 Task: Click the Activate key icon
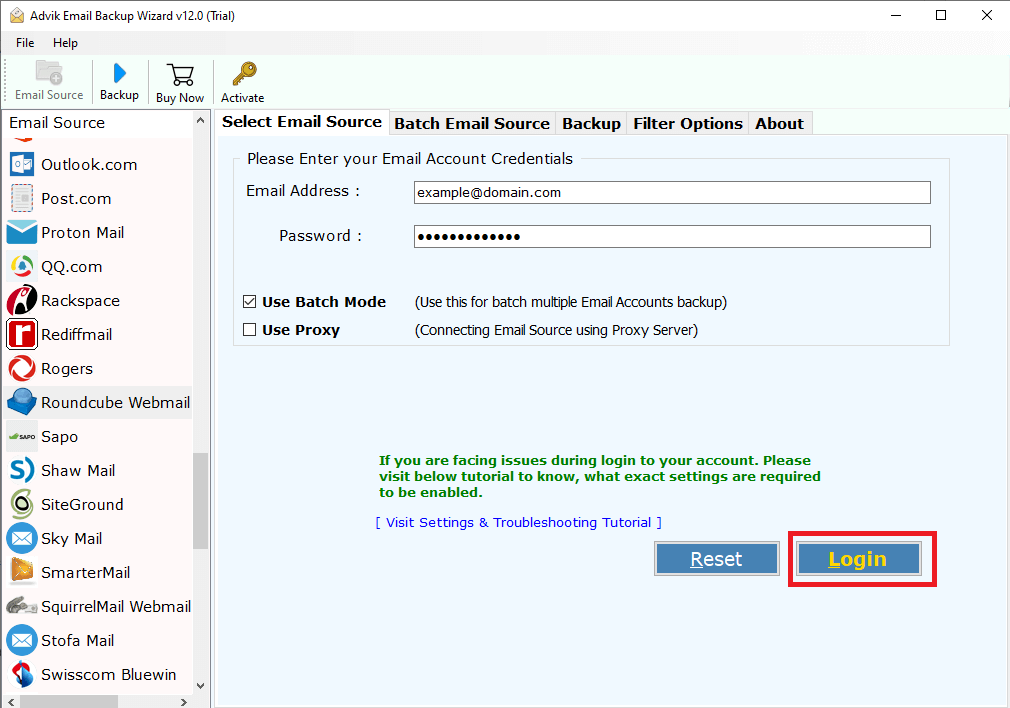tap(242, 80)
